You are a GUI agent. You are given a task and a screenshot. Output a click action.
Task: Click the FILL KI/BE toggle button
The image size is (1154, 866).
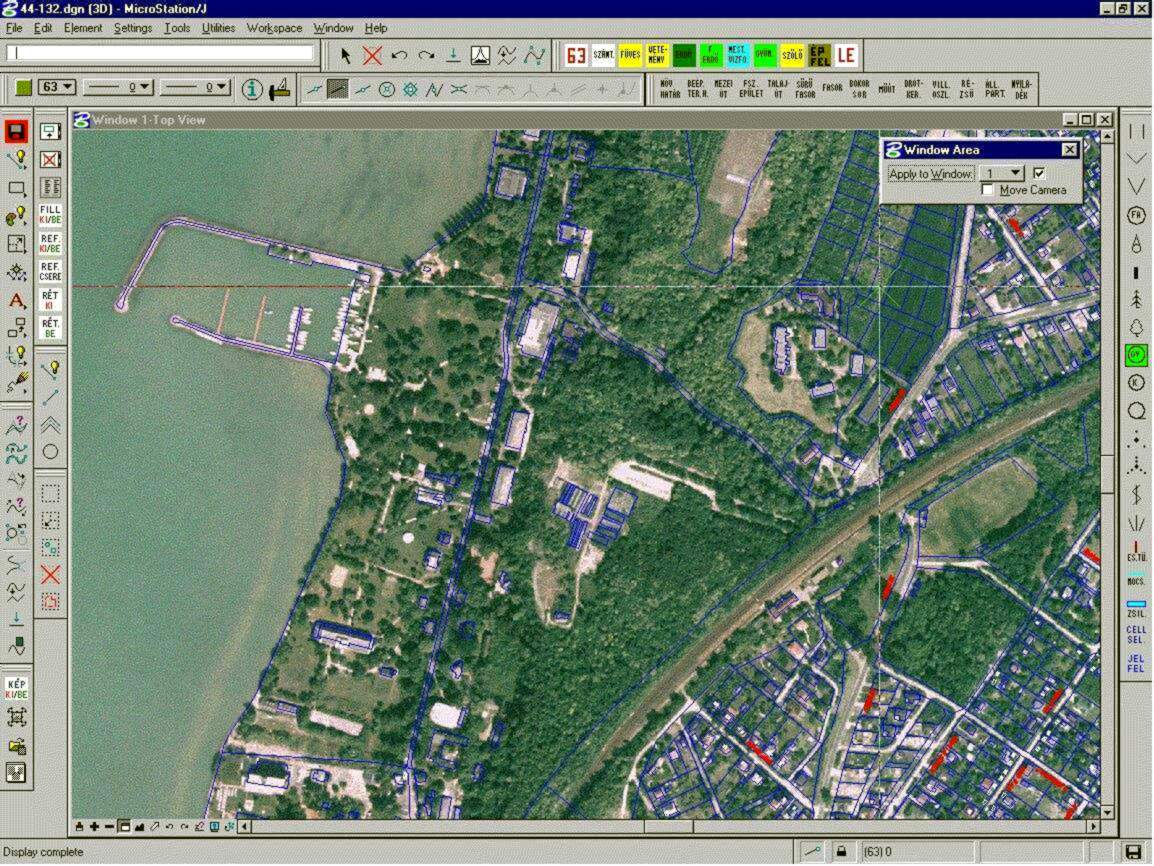50,214
